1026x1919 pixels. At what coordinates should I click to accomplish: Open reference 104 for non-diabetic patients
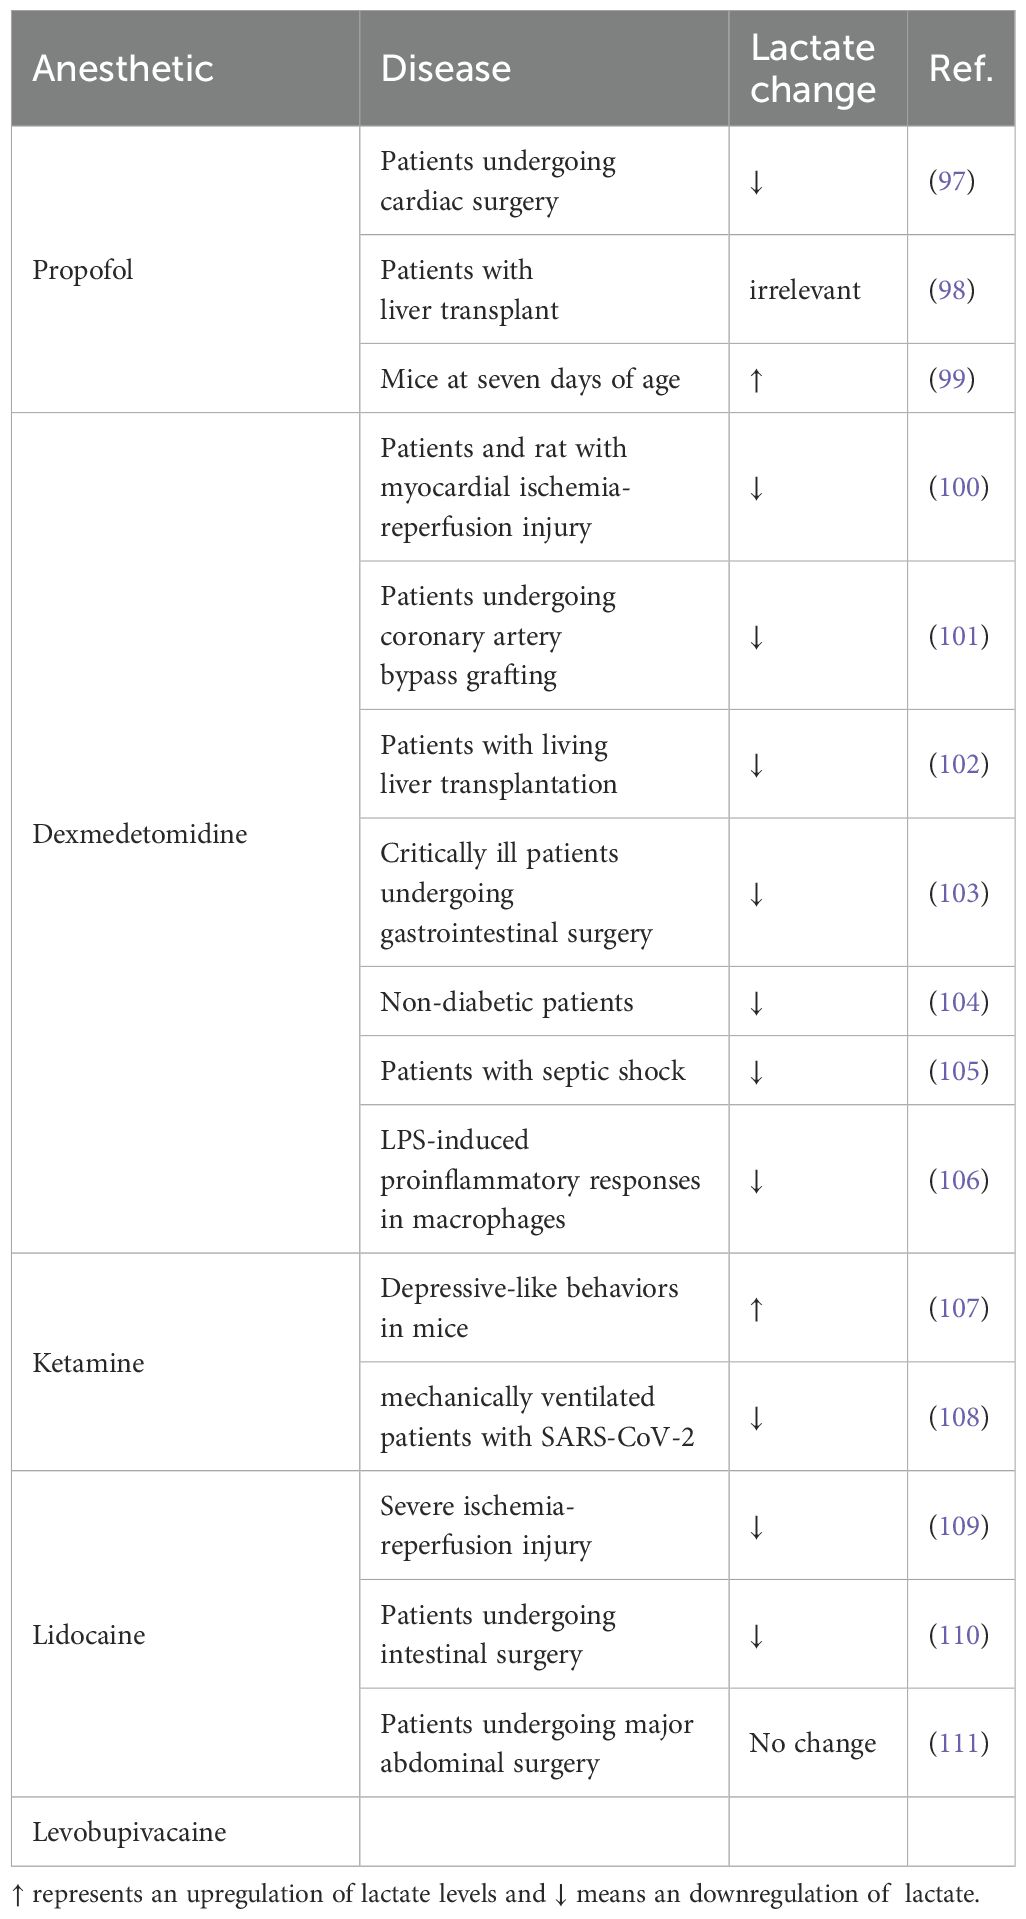(958, 1002)
